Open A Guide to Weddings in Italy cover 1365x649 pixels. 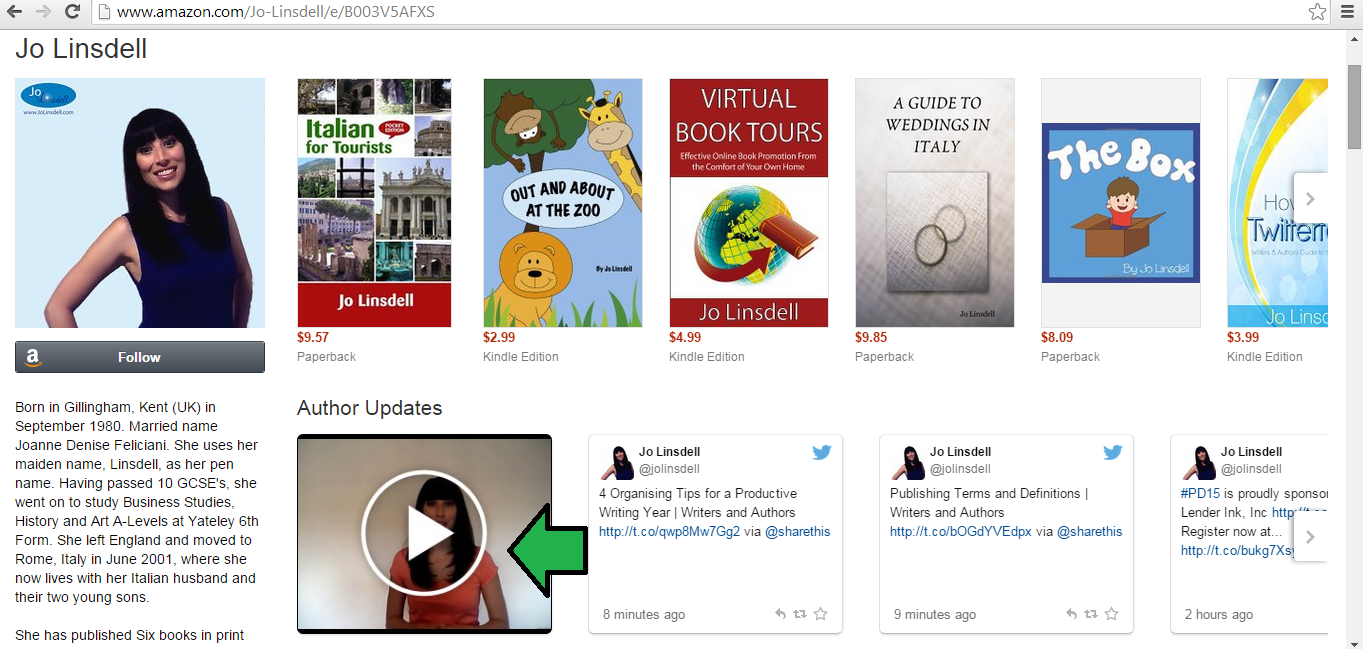pos(935,203)
